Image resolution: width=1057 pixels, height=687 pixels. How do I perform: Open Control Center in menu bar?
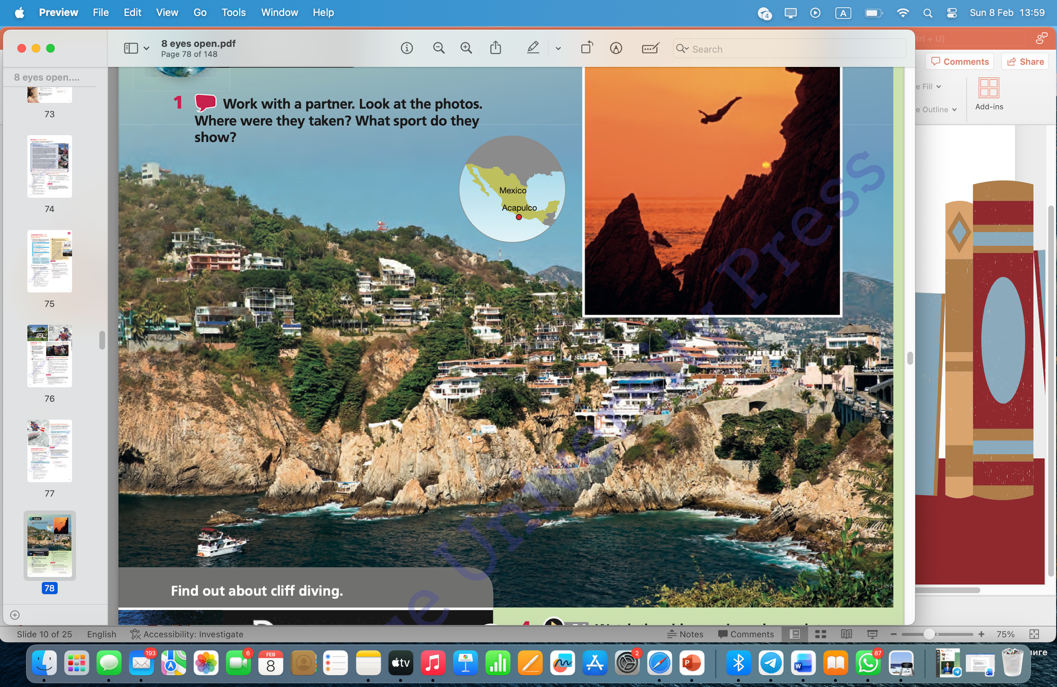click(952, 13)
